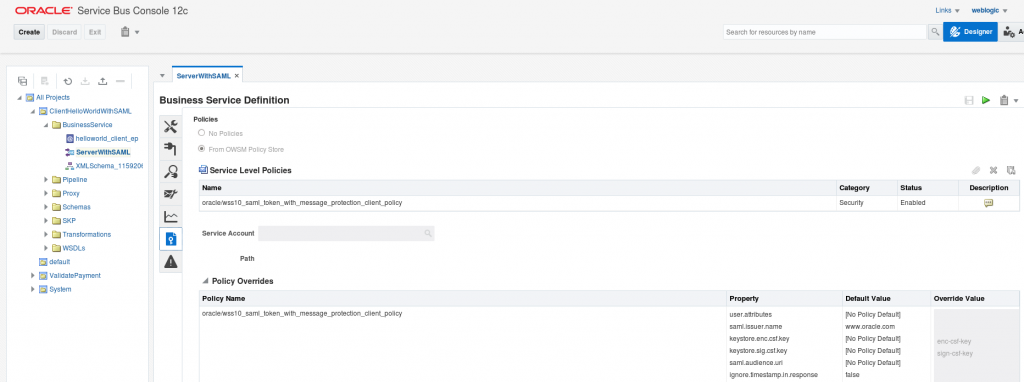The width and height of the screenshot is (1024, 382).
Task: Click the refresh icon in project toolbar
Action: (x=68, y=81)
